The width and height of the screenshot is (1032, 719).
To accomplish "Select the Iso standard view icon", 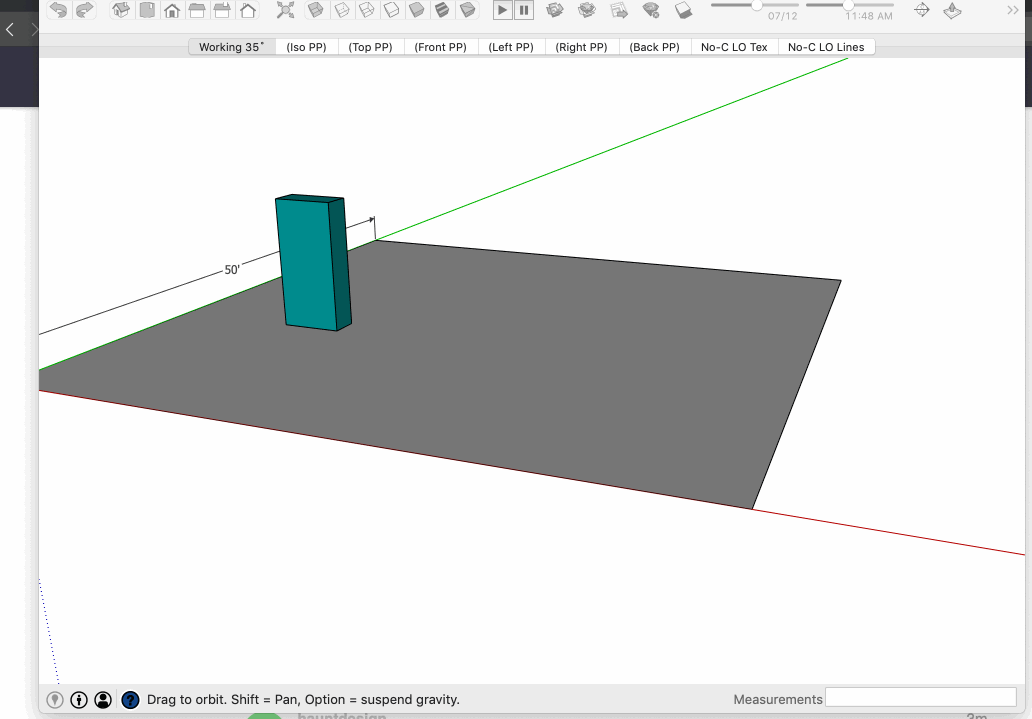I will pos(121,10).
